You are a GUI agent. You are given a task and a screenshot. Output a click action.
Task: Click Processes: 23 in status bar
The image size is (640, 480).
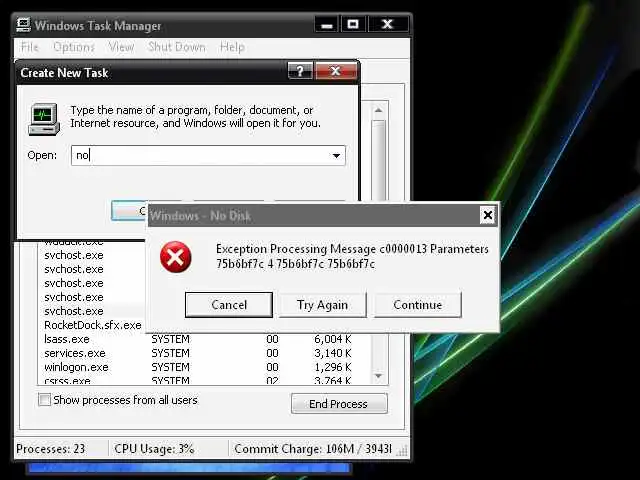(51, 449)
